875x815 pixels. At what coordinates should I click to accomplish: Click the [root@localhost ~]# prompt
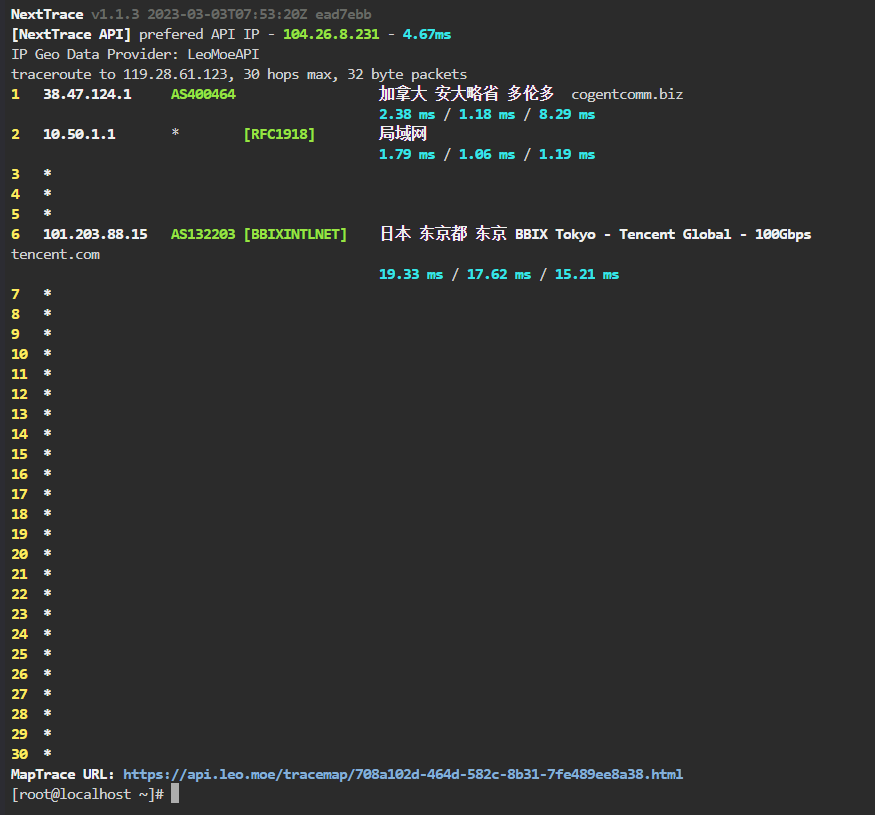87,794
